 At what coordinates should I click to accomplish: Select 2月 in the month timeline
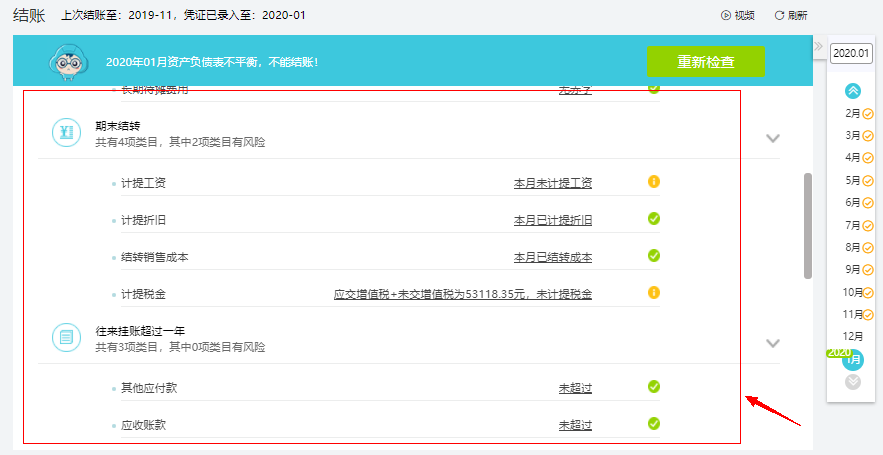pos(853,113)
